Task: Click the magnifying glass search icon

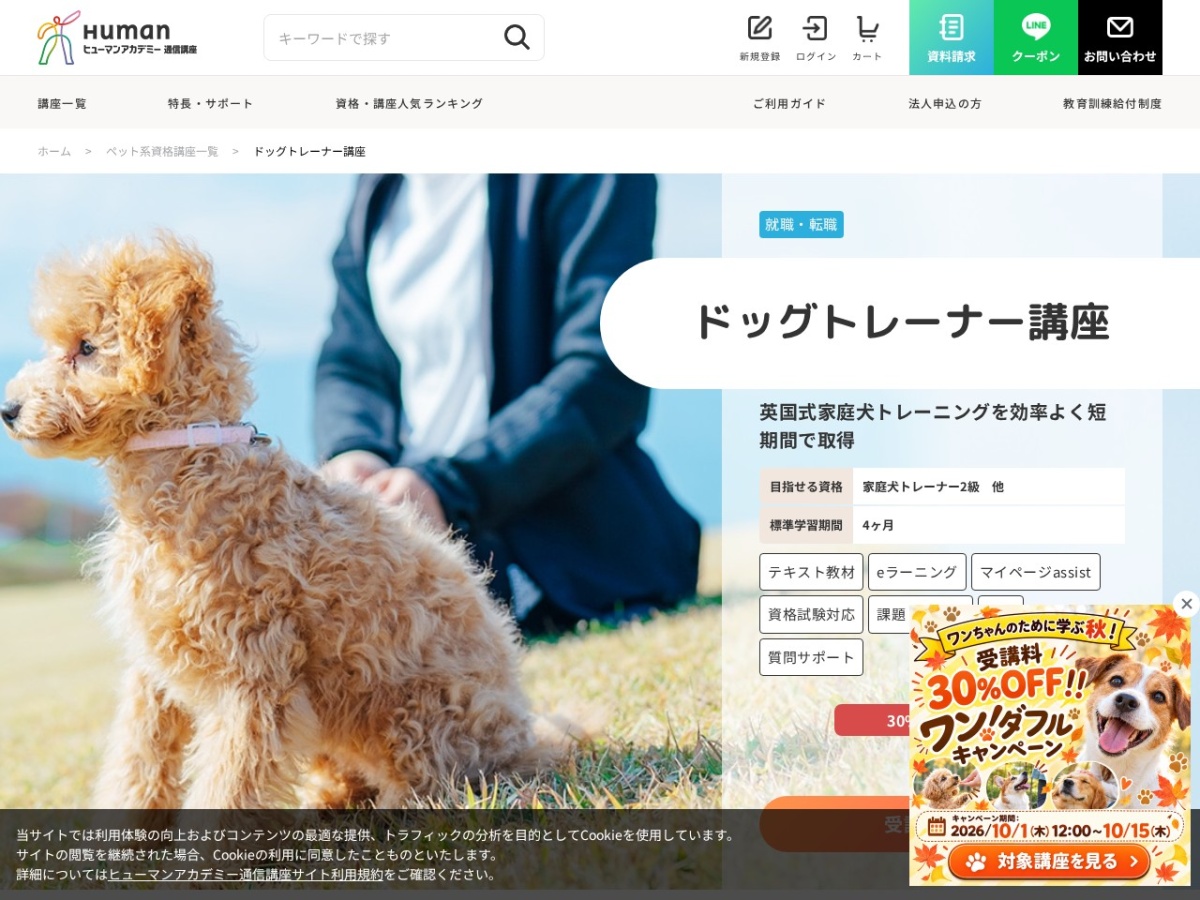Action: (x=516, y=38)
